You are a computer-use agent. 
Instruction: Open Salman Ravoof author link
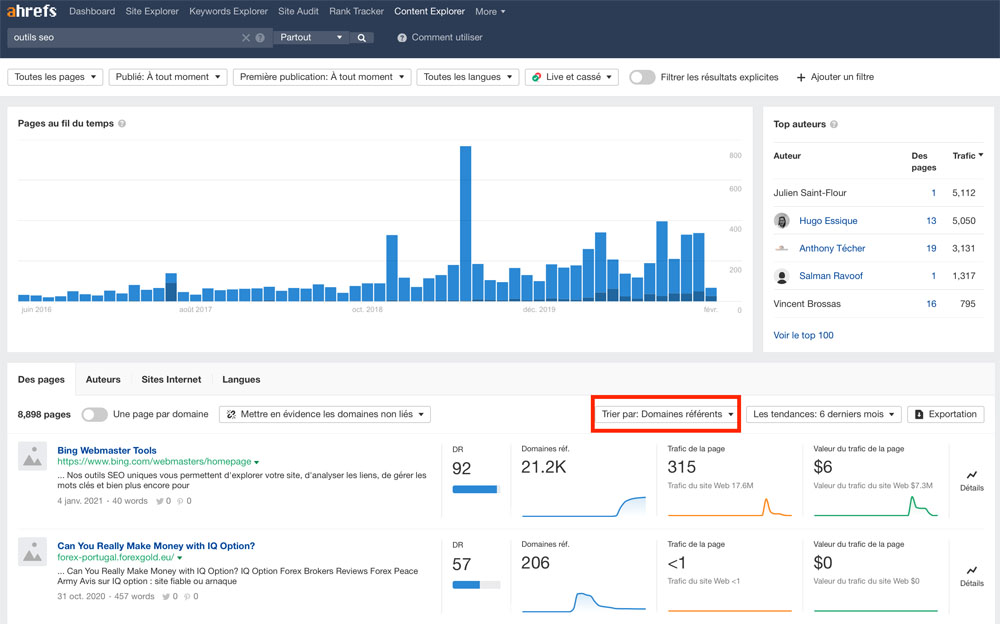[x=831, y=276]
